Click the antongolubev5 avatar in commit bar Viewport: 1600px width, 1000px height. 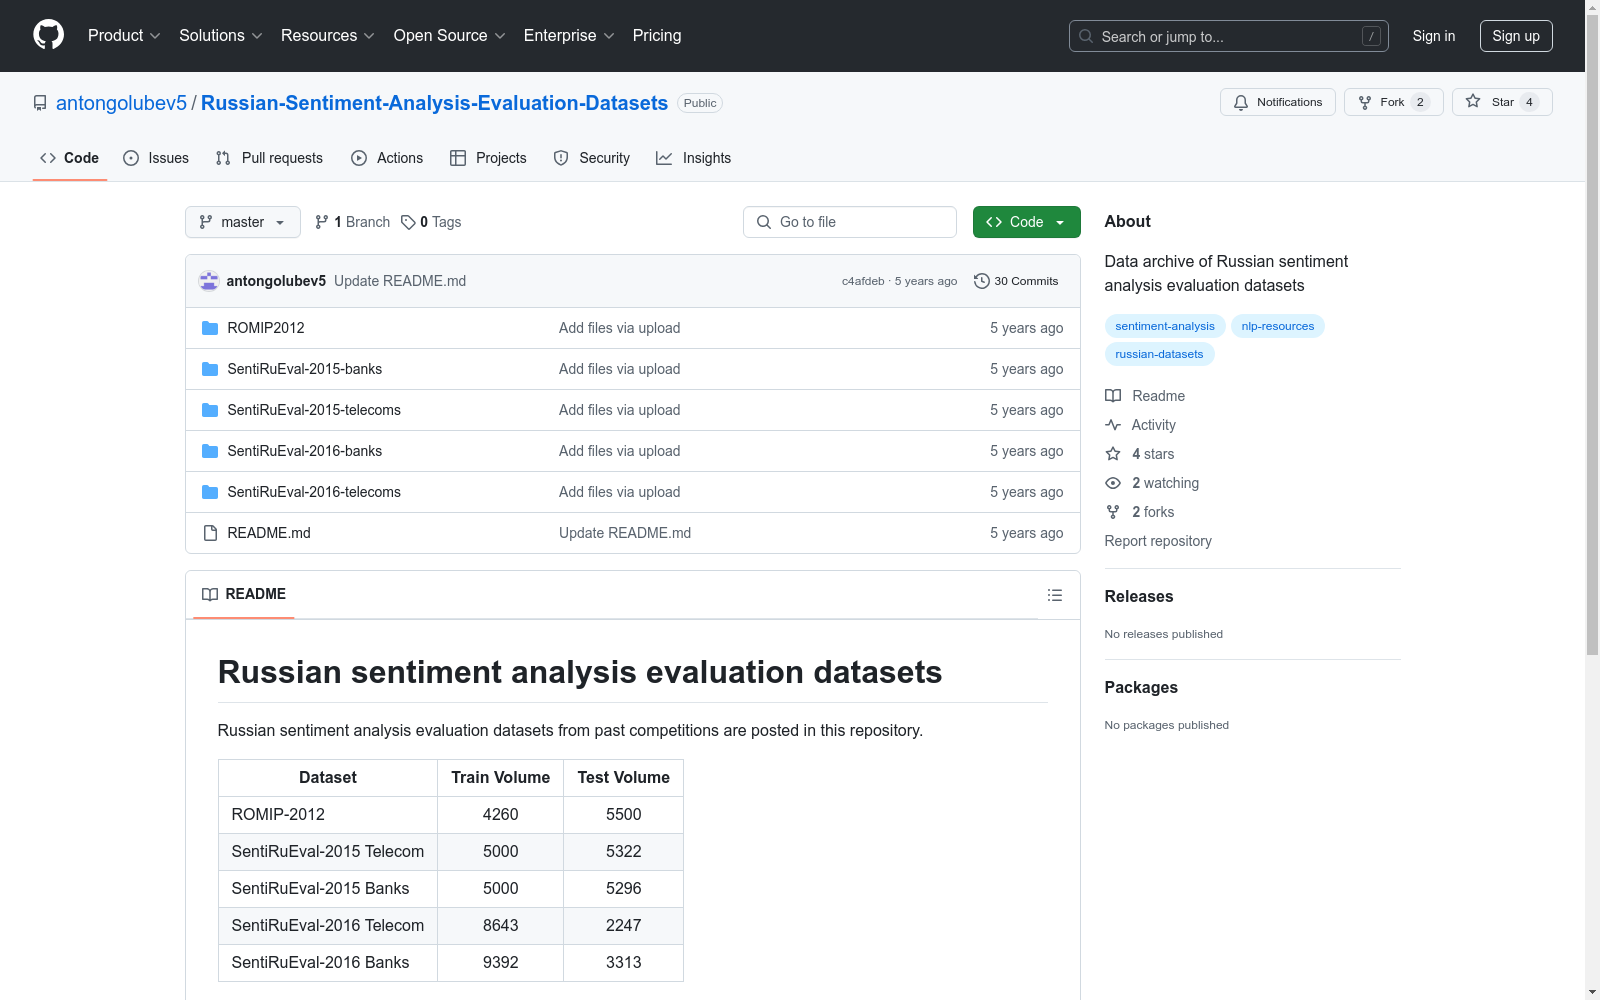click(209, 281)
